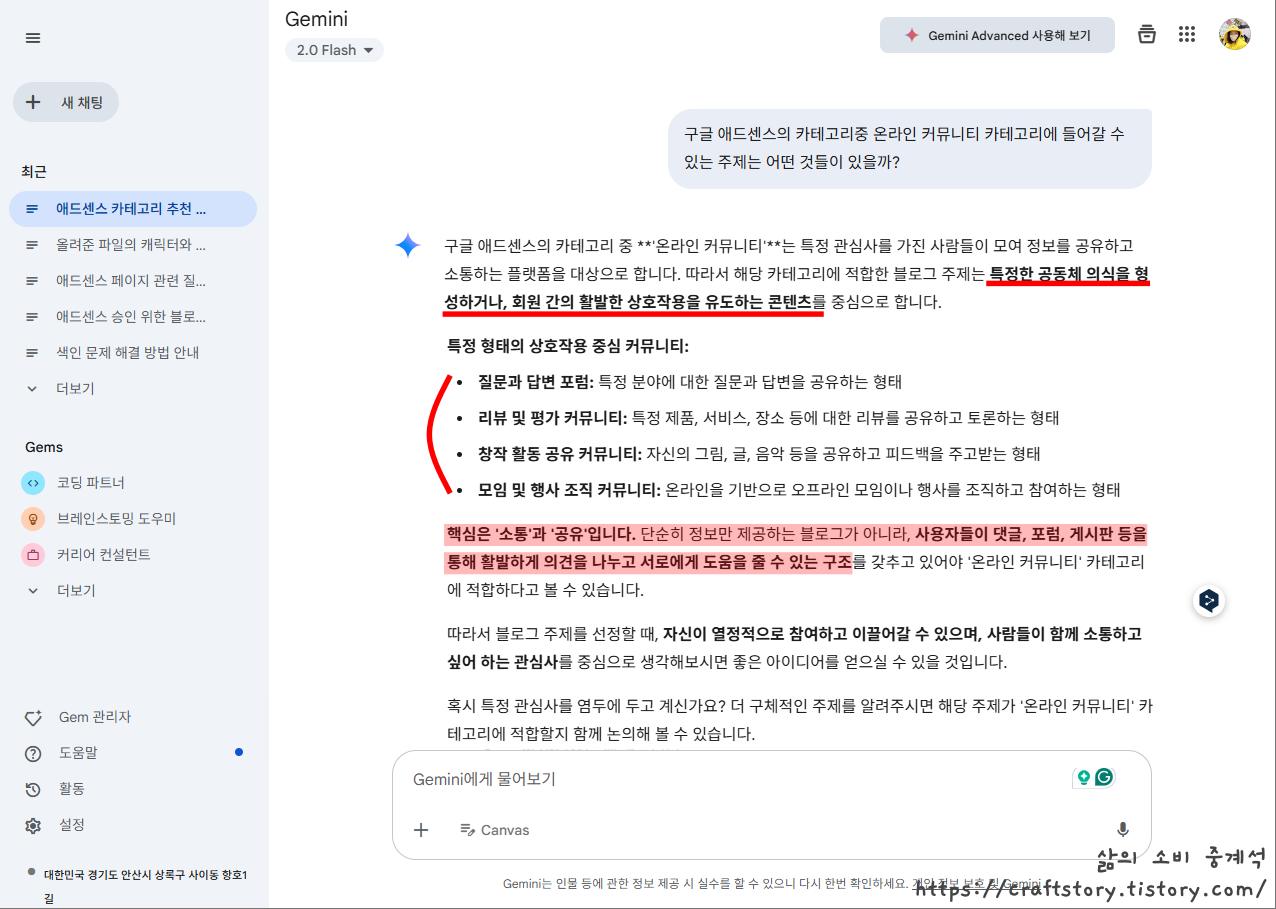Image resolution: width=1276 pixels, height=909 pixels.
Task: Open Gem 관리자
Action: point(133,717)
